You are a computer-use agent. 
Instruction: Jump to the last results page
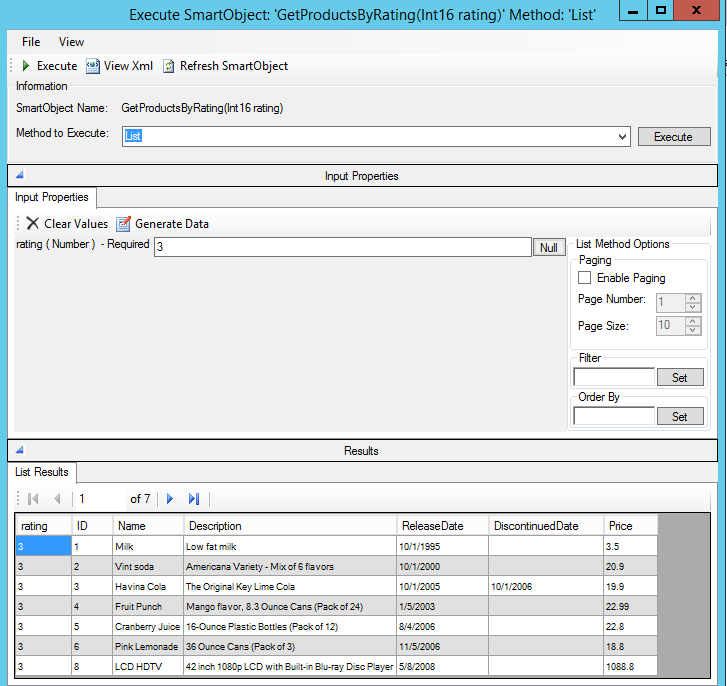click(x=194, y=498)
